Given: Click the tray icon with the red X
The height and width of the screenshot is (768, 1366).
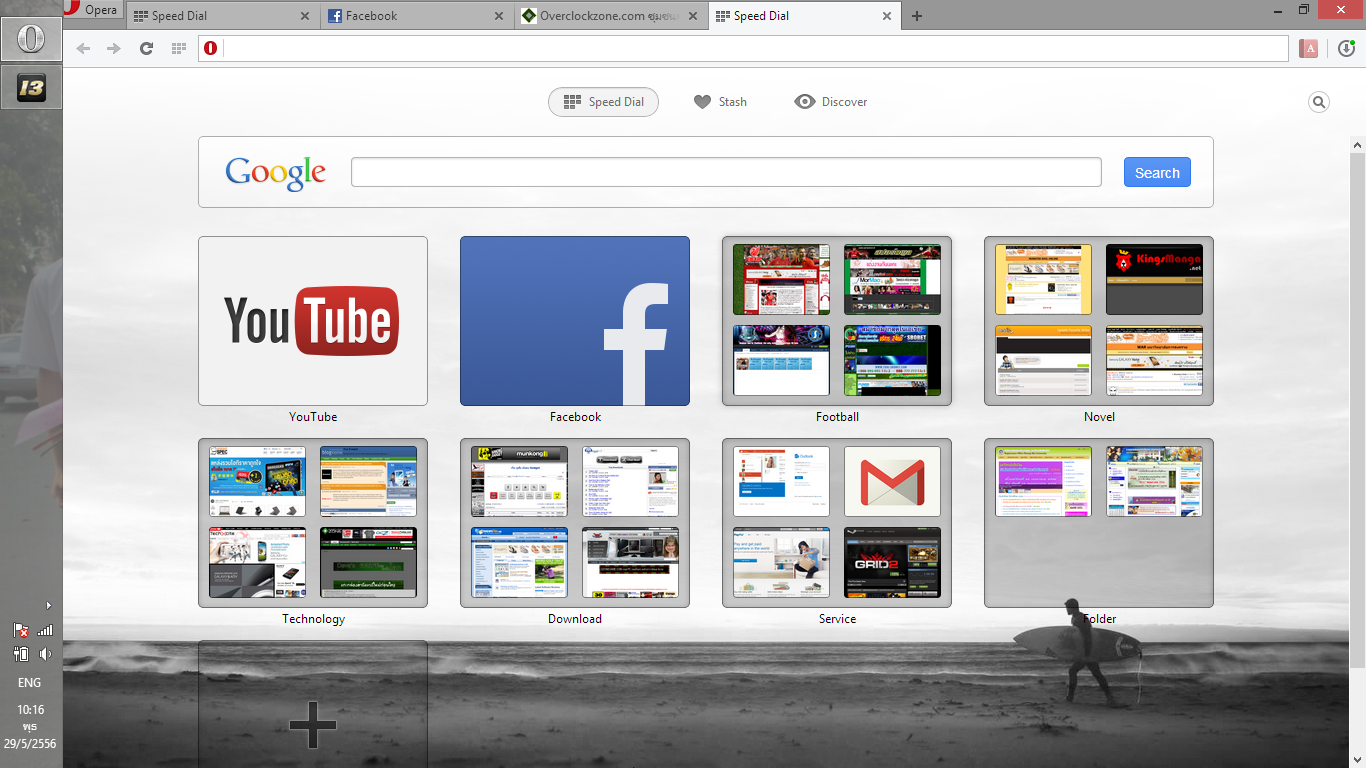Looking at the screenshot, I should [21, 630].
